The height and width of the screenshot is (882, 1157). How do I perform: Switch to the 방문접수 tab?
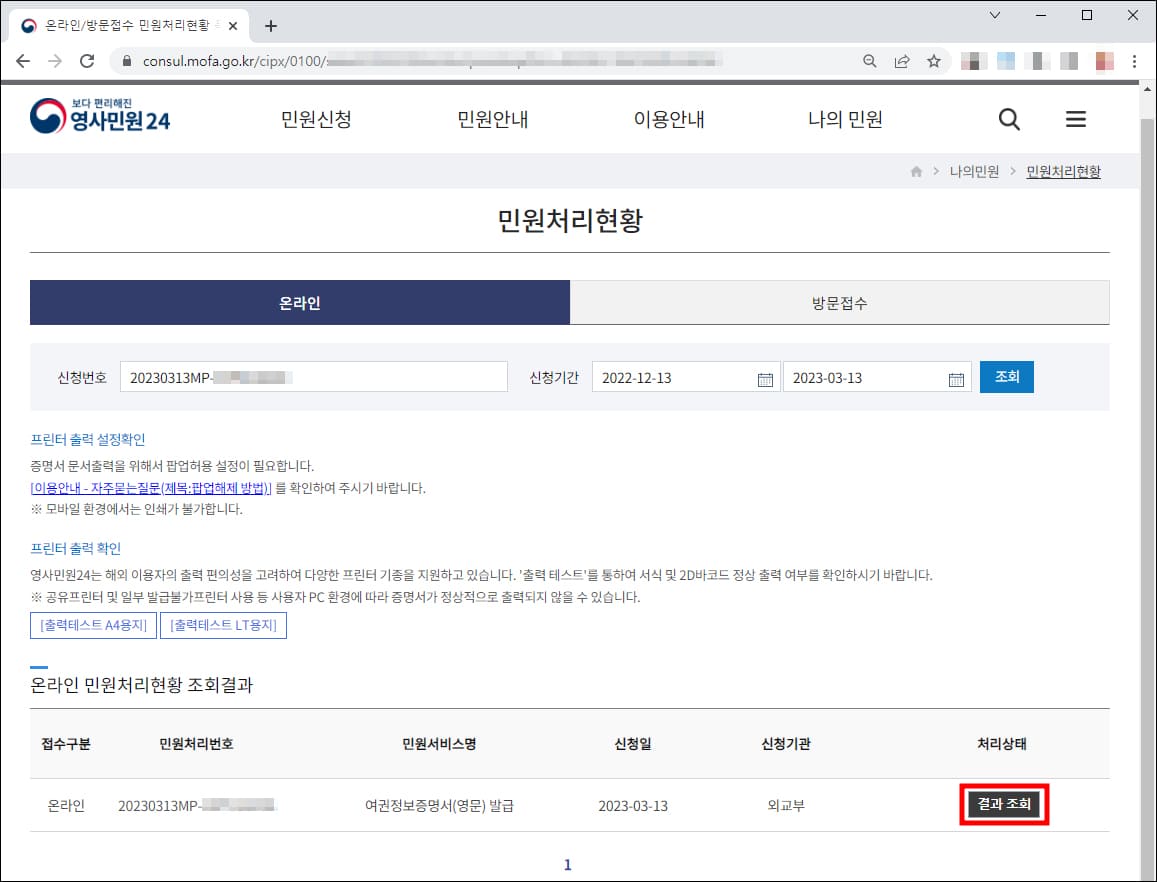point(838,304)
